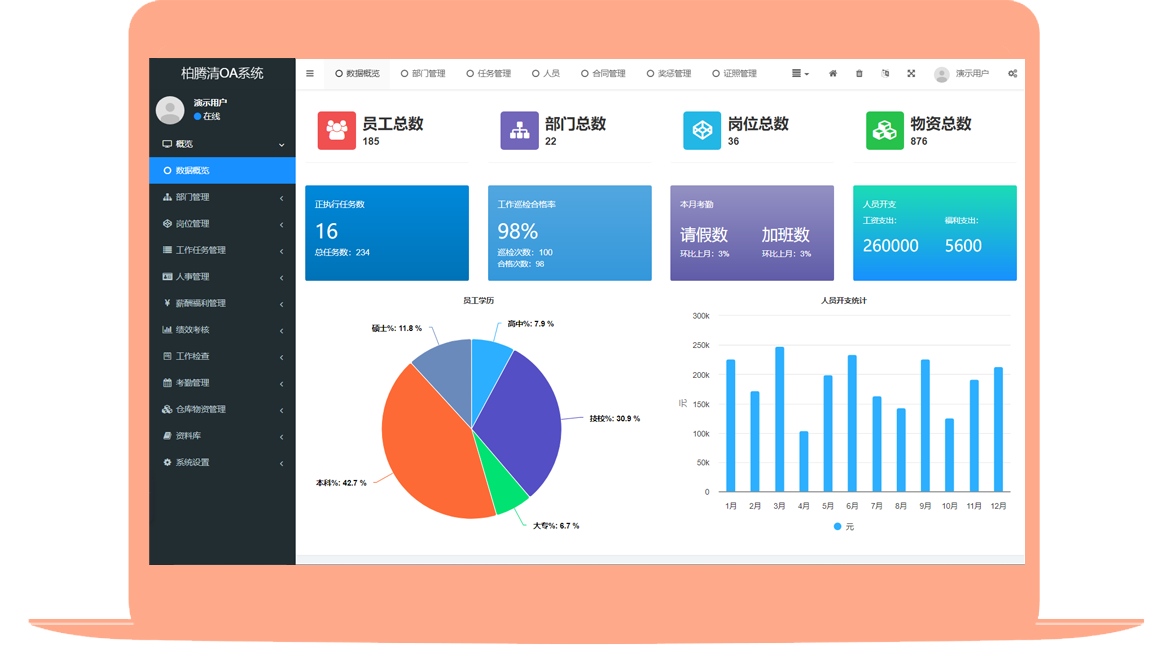Click the 柏腾清OA系统 title
Viewport: 1171px width, 648px height.
(222, 73)
